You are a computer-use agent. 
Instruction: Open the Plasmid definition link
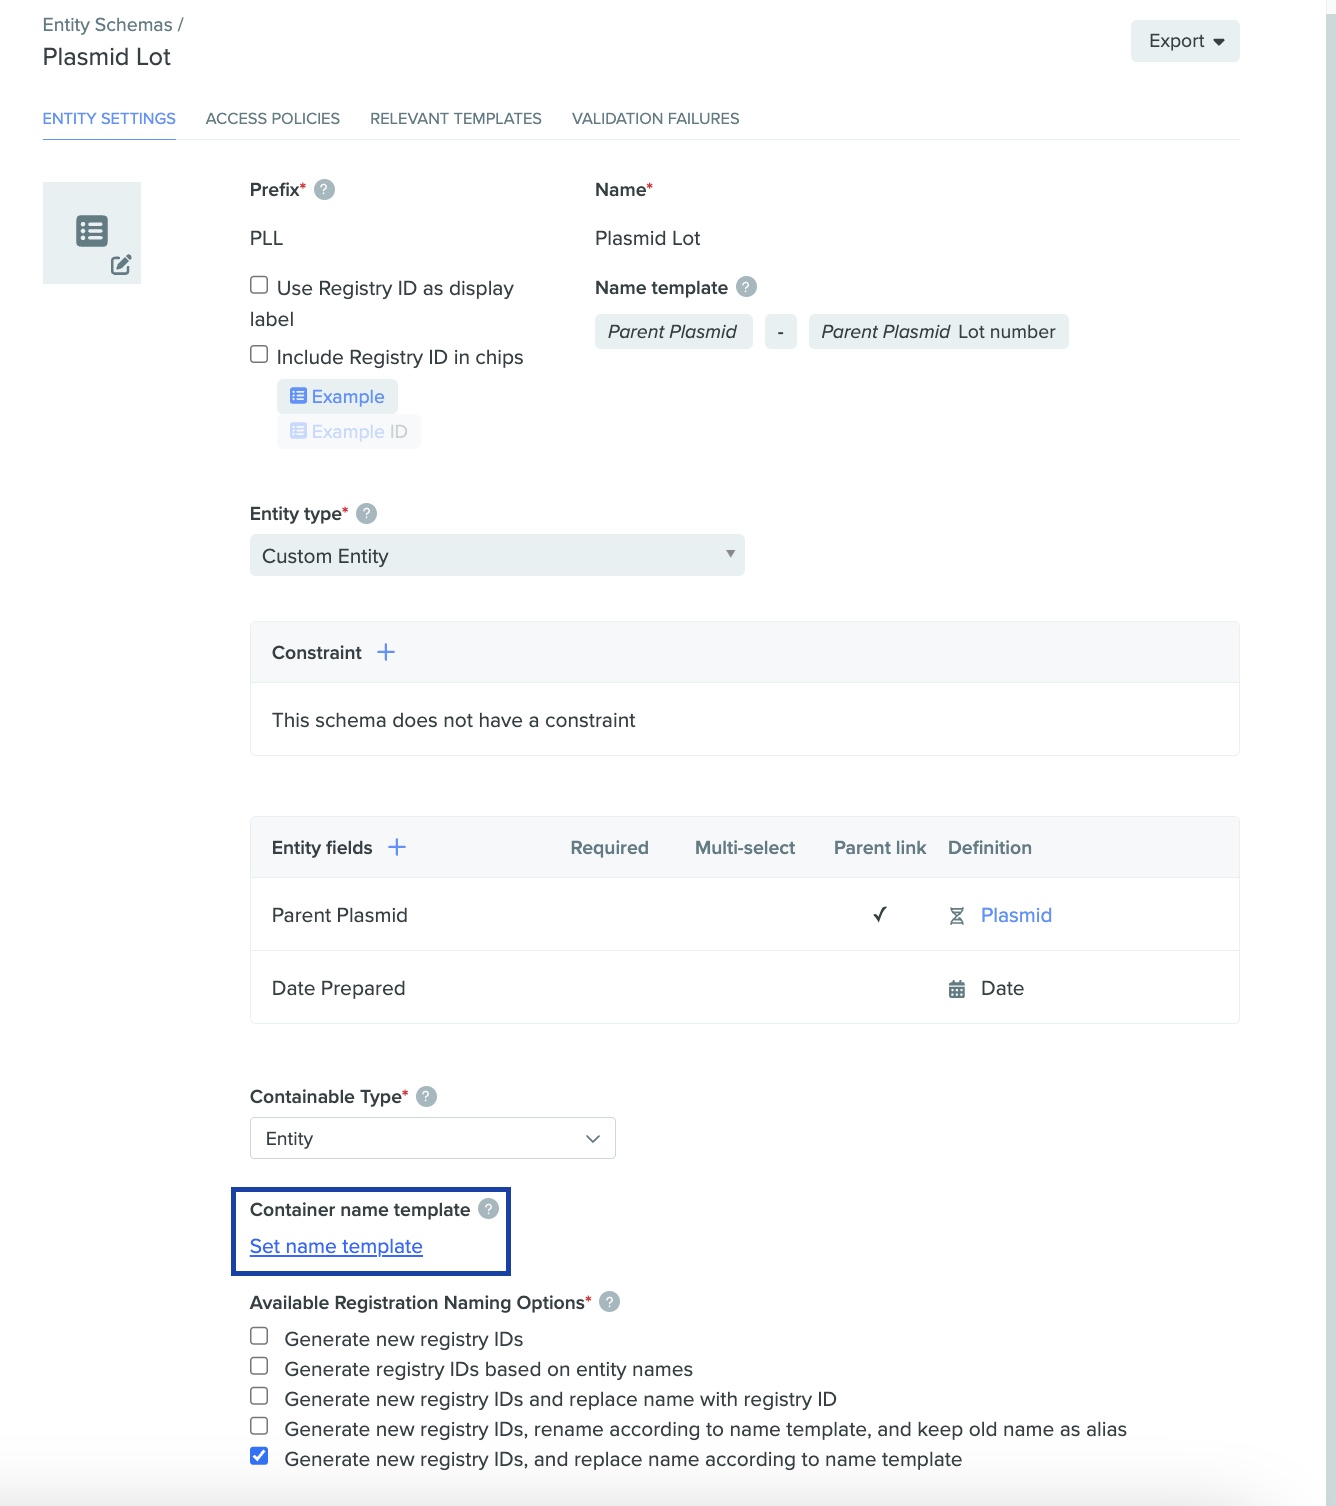pos(1016,915)
